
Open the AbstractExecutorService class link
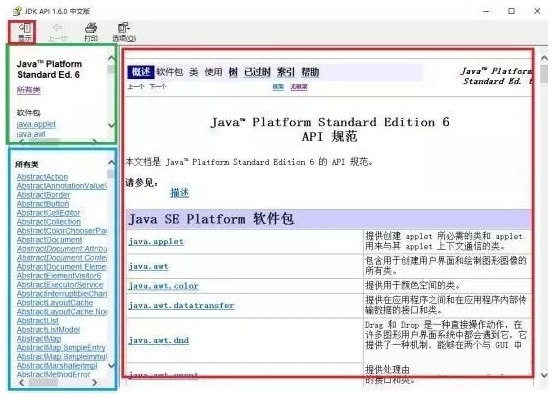[60, 285]
